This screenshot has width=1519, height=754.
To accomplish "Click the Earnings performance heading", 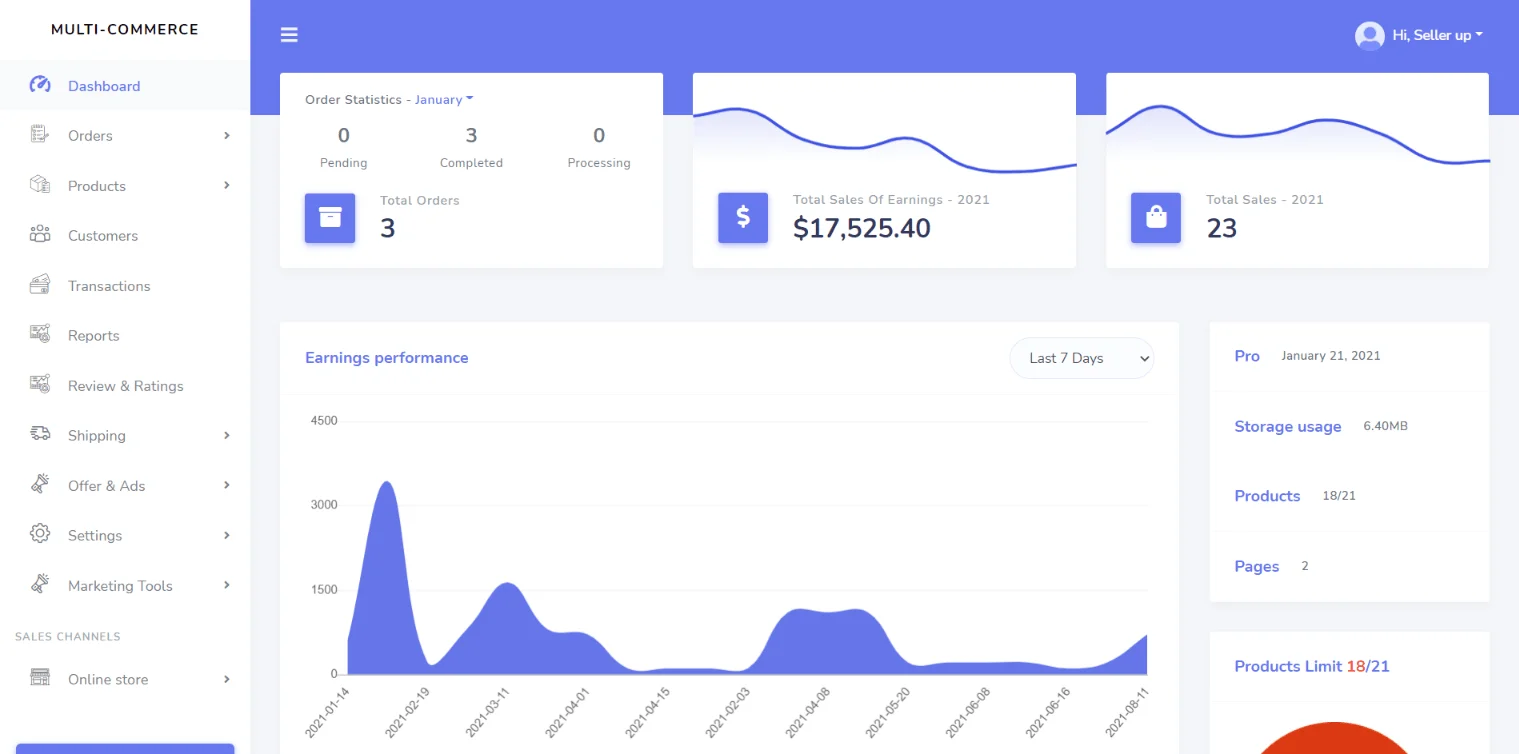I will pos(386,358).
